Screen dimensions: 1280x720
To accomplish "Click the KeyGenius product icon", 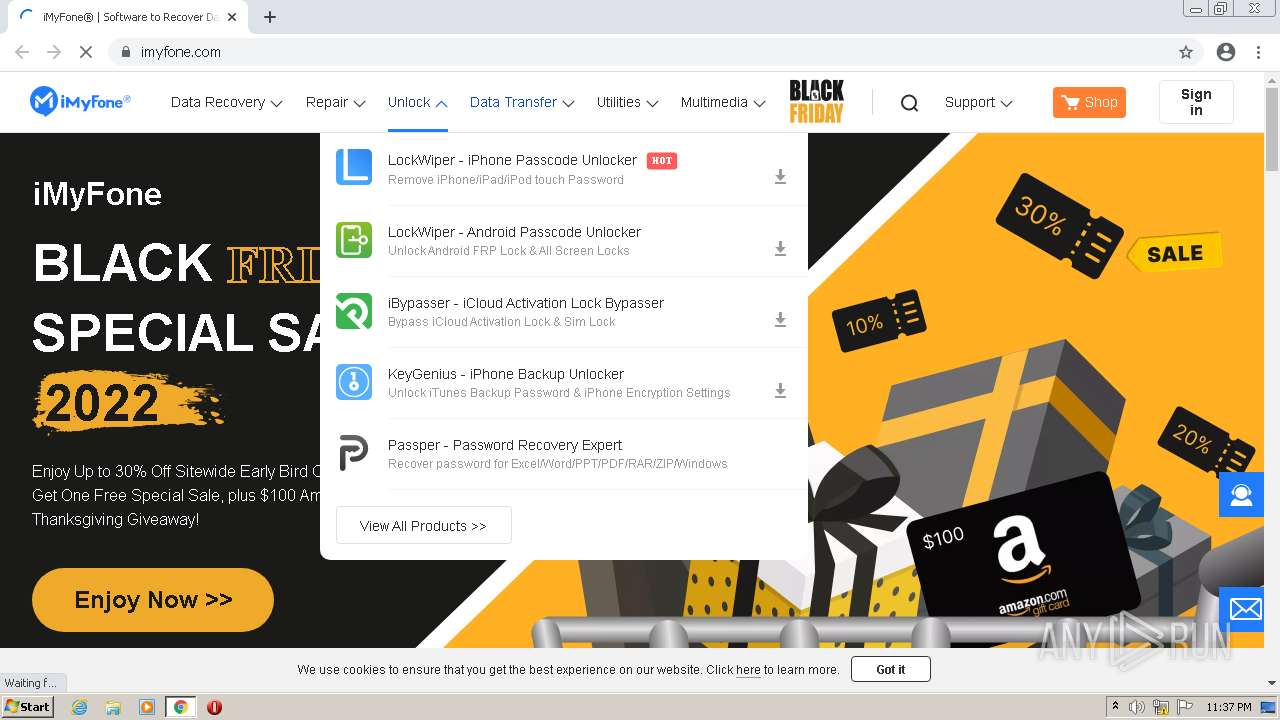I will [354, 381].
